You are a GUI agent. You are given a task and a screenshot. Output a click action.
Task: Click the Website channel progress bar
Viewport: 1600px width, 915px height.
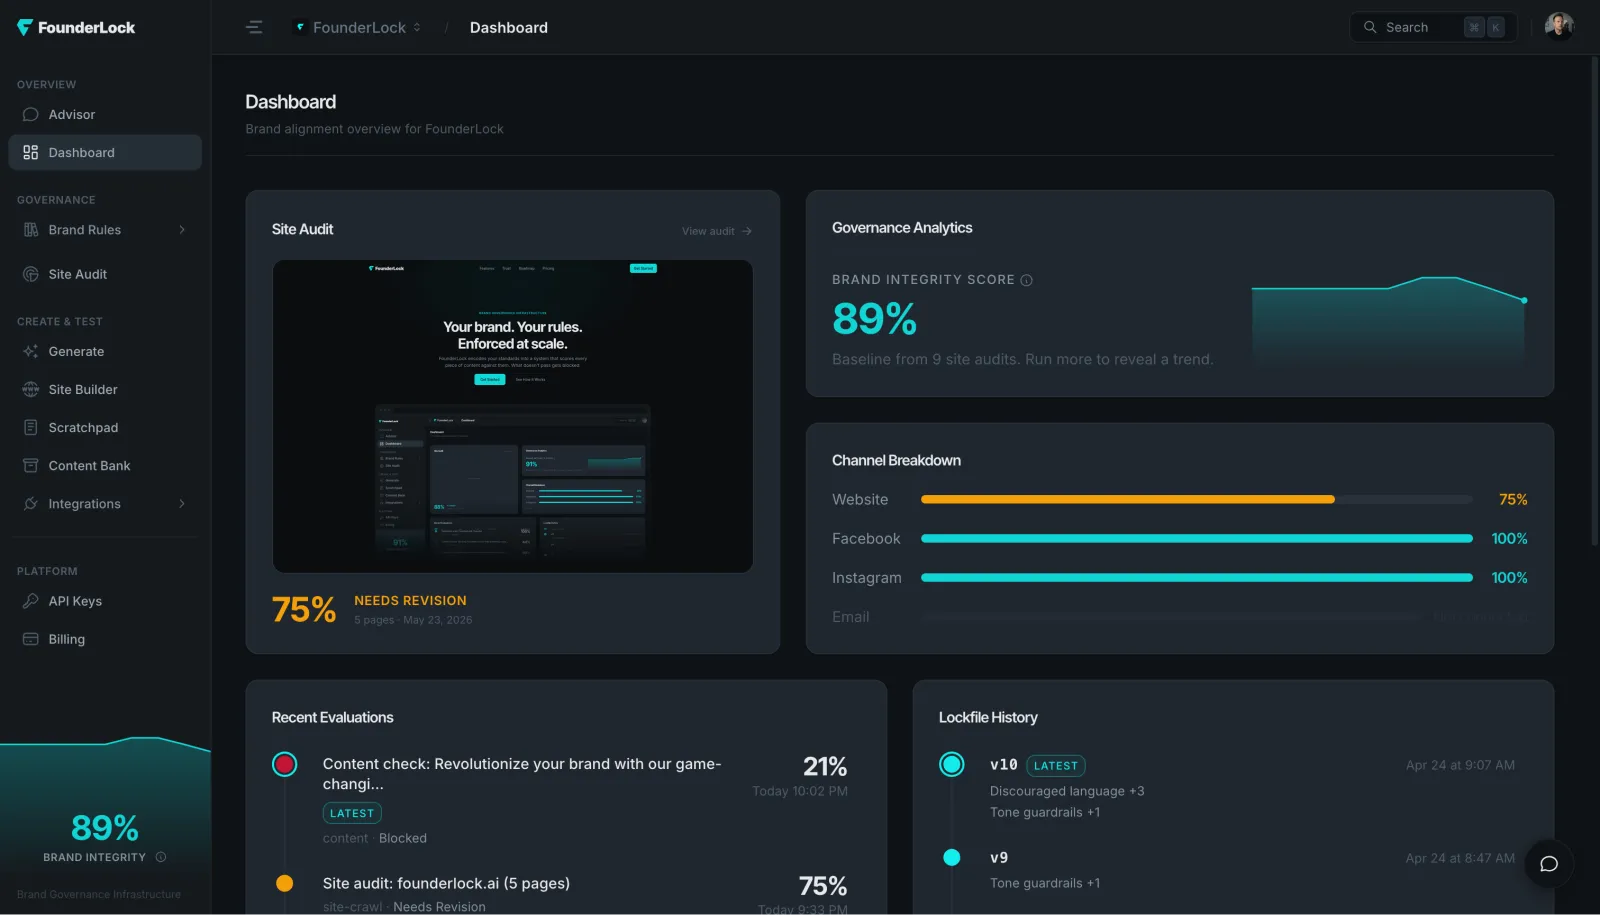(x=1196, y=499)
